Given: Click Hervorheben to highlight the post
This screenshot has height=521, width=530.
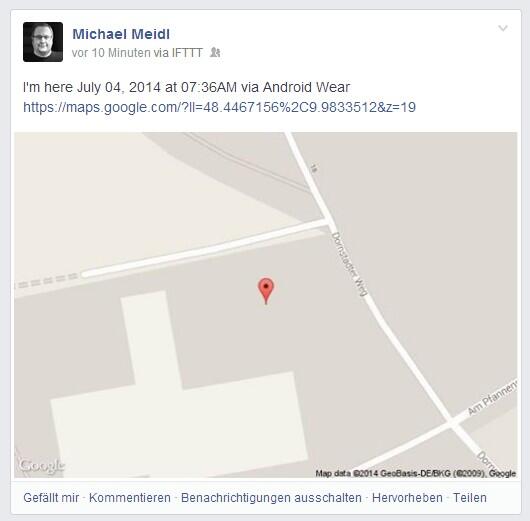Looking at the screenshot, I should pos(407,498).
